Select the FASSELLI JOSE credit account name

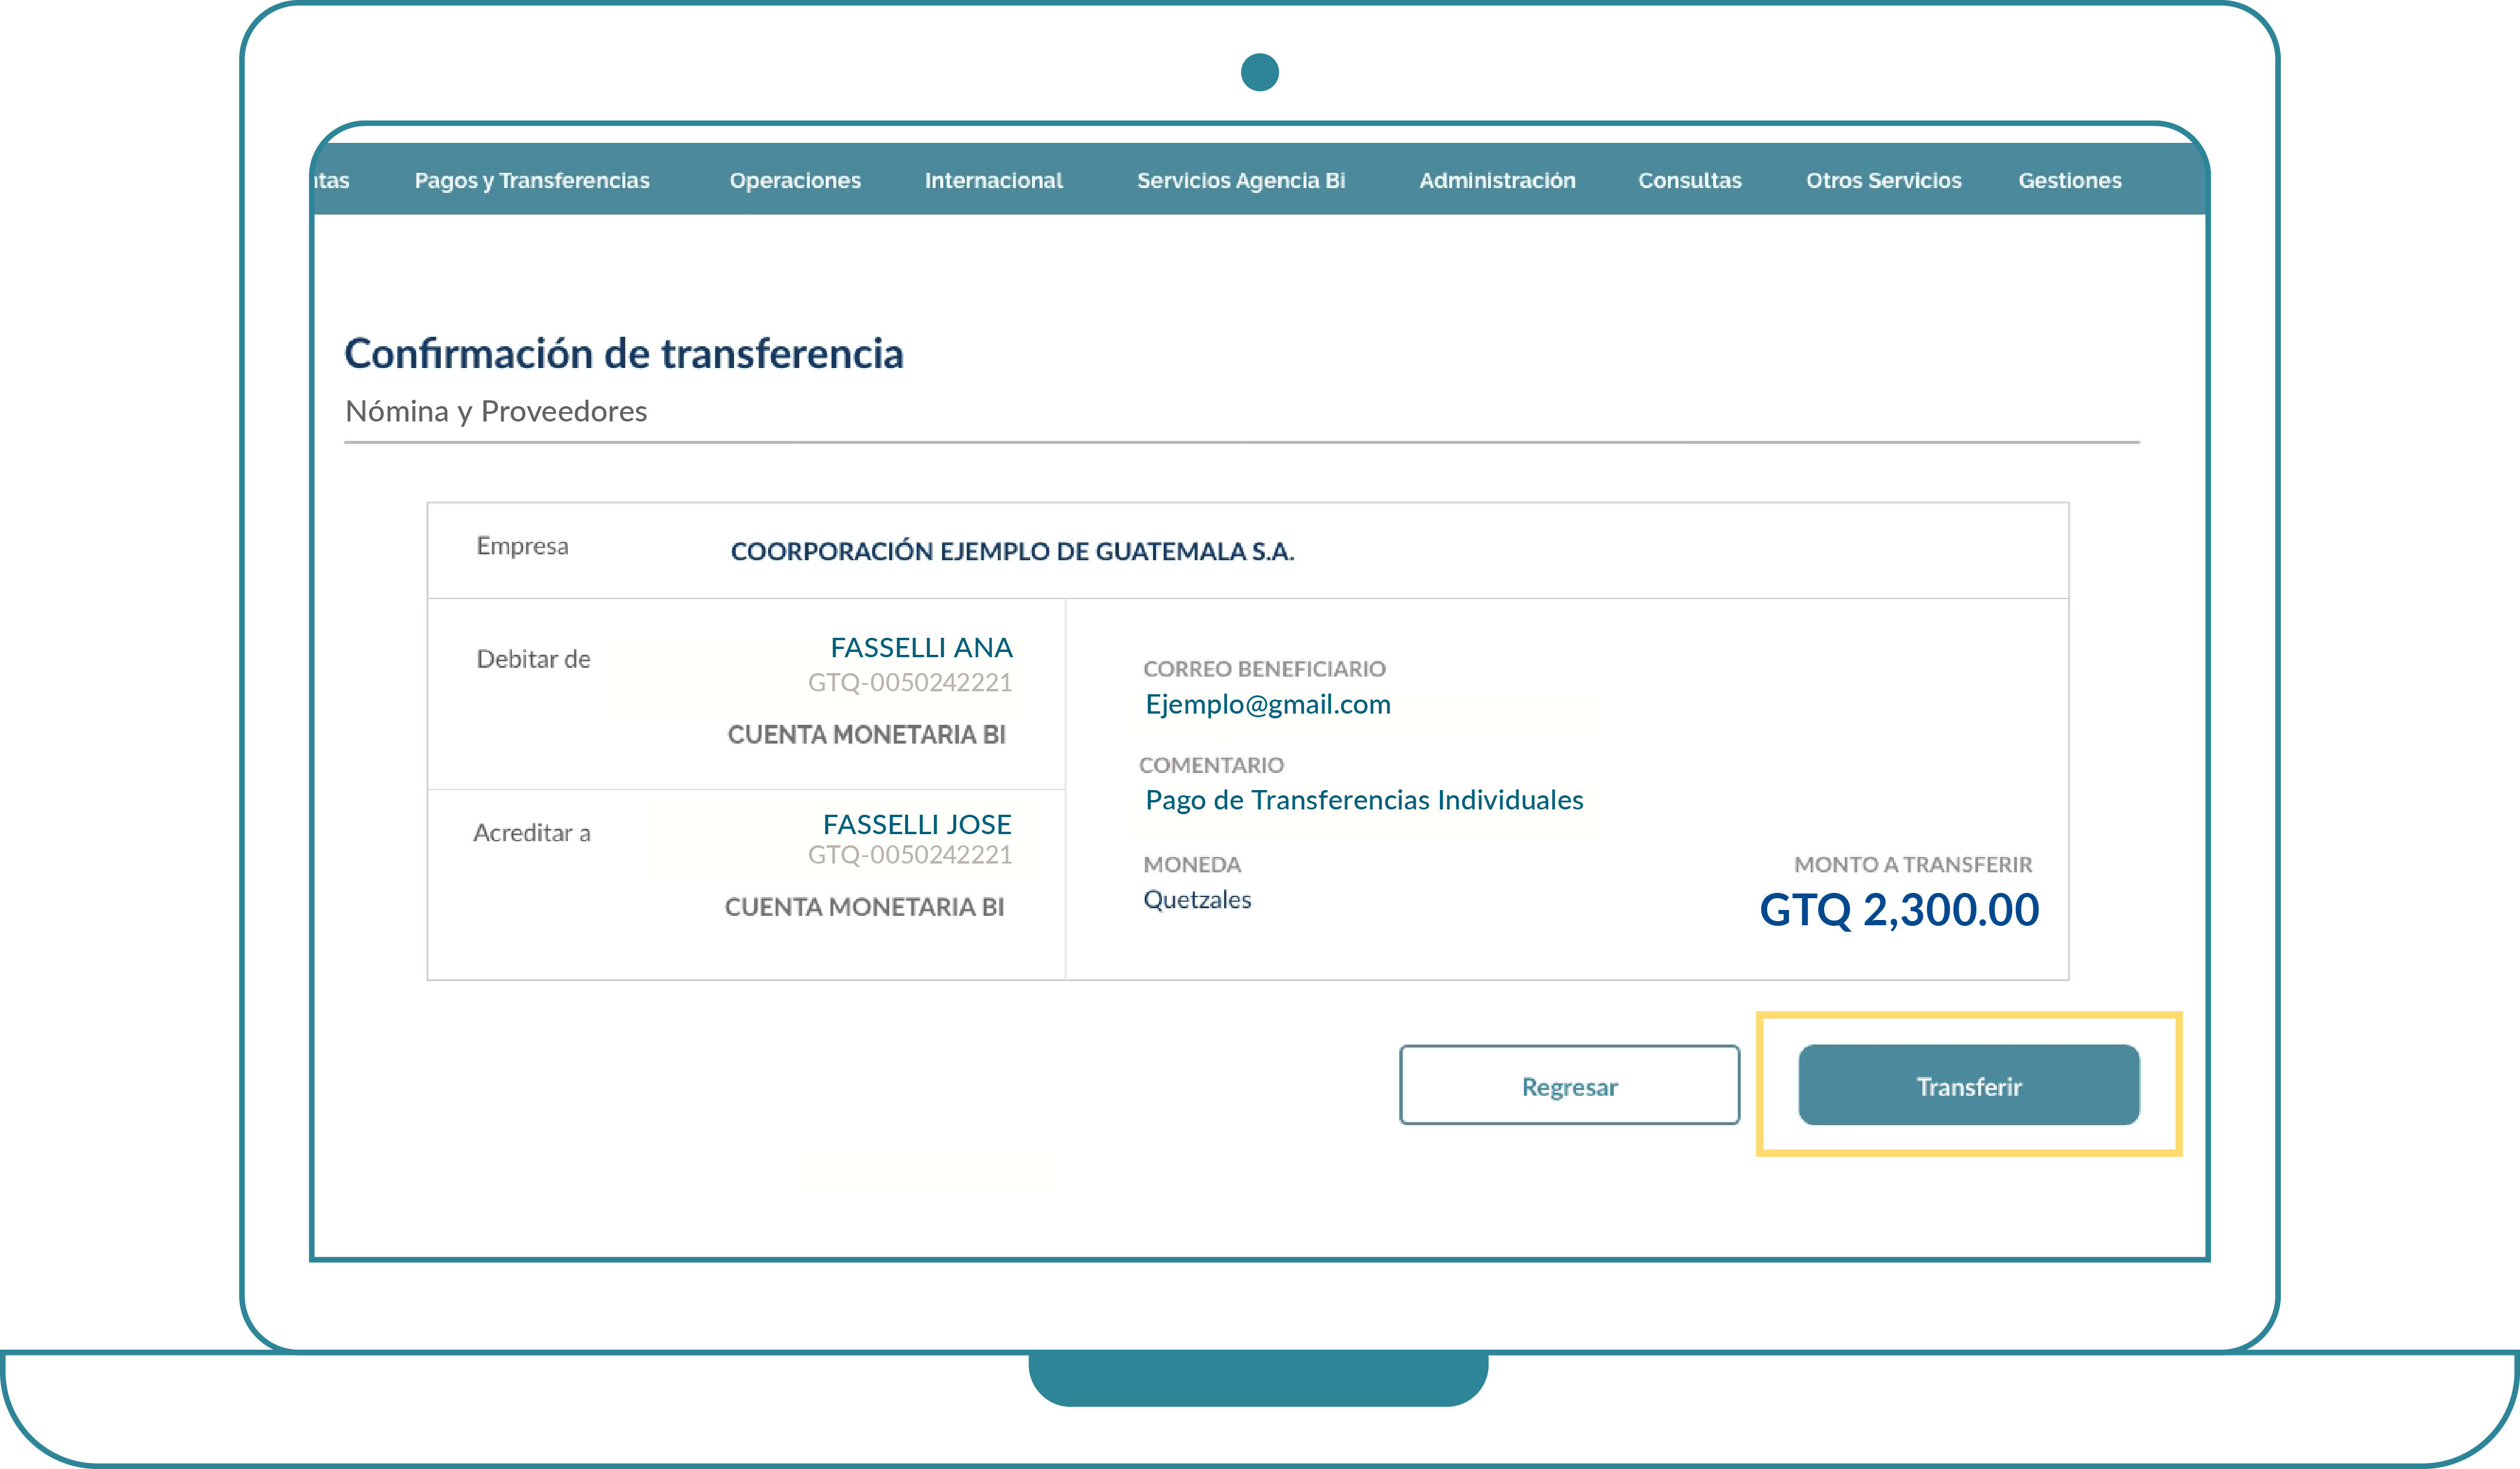click(x=917, y=824)
